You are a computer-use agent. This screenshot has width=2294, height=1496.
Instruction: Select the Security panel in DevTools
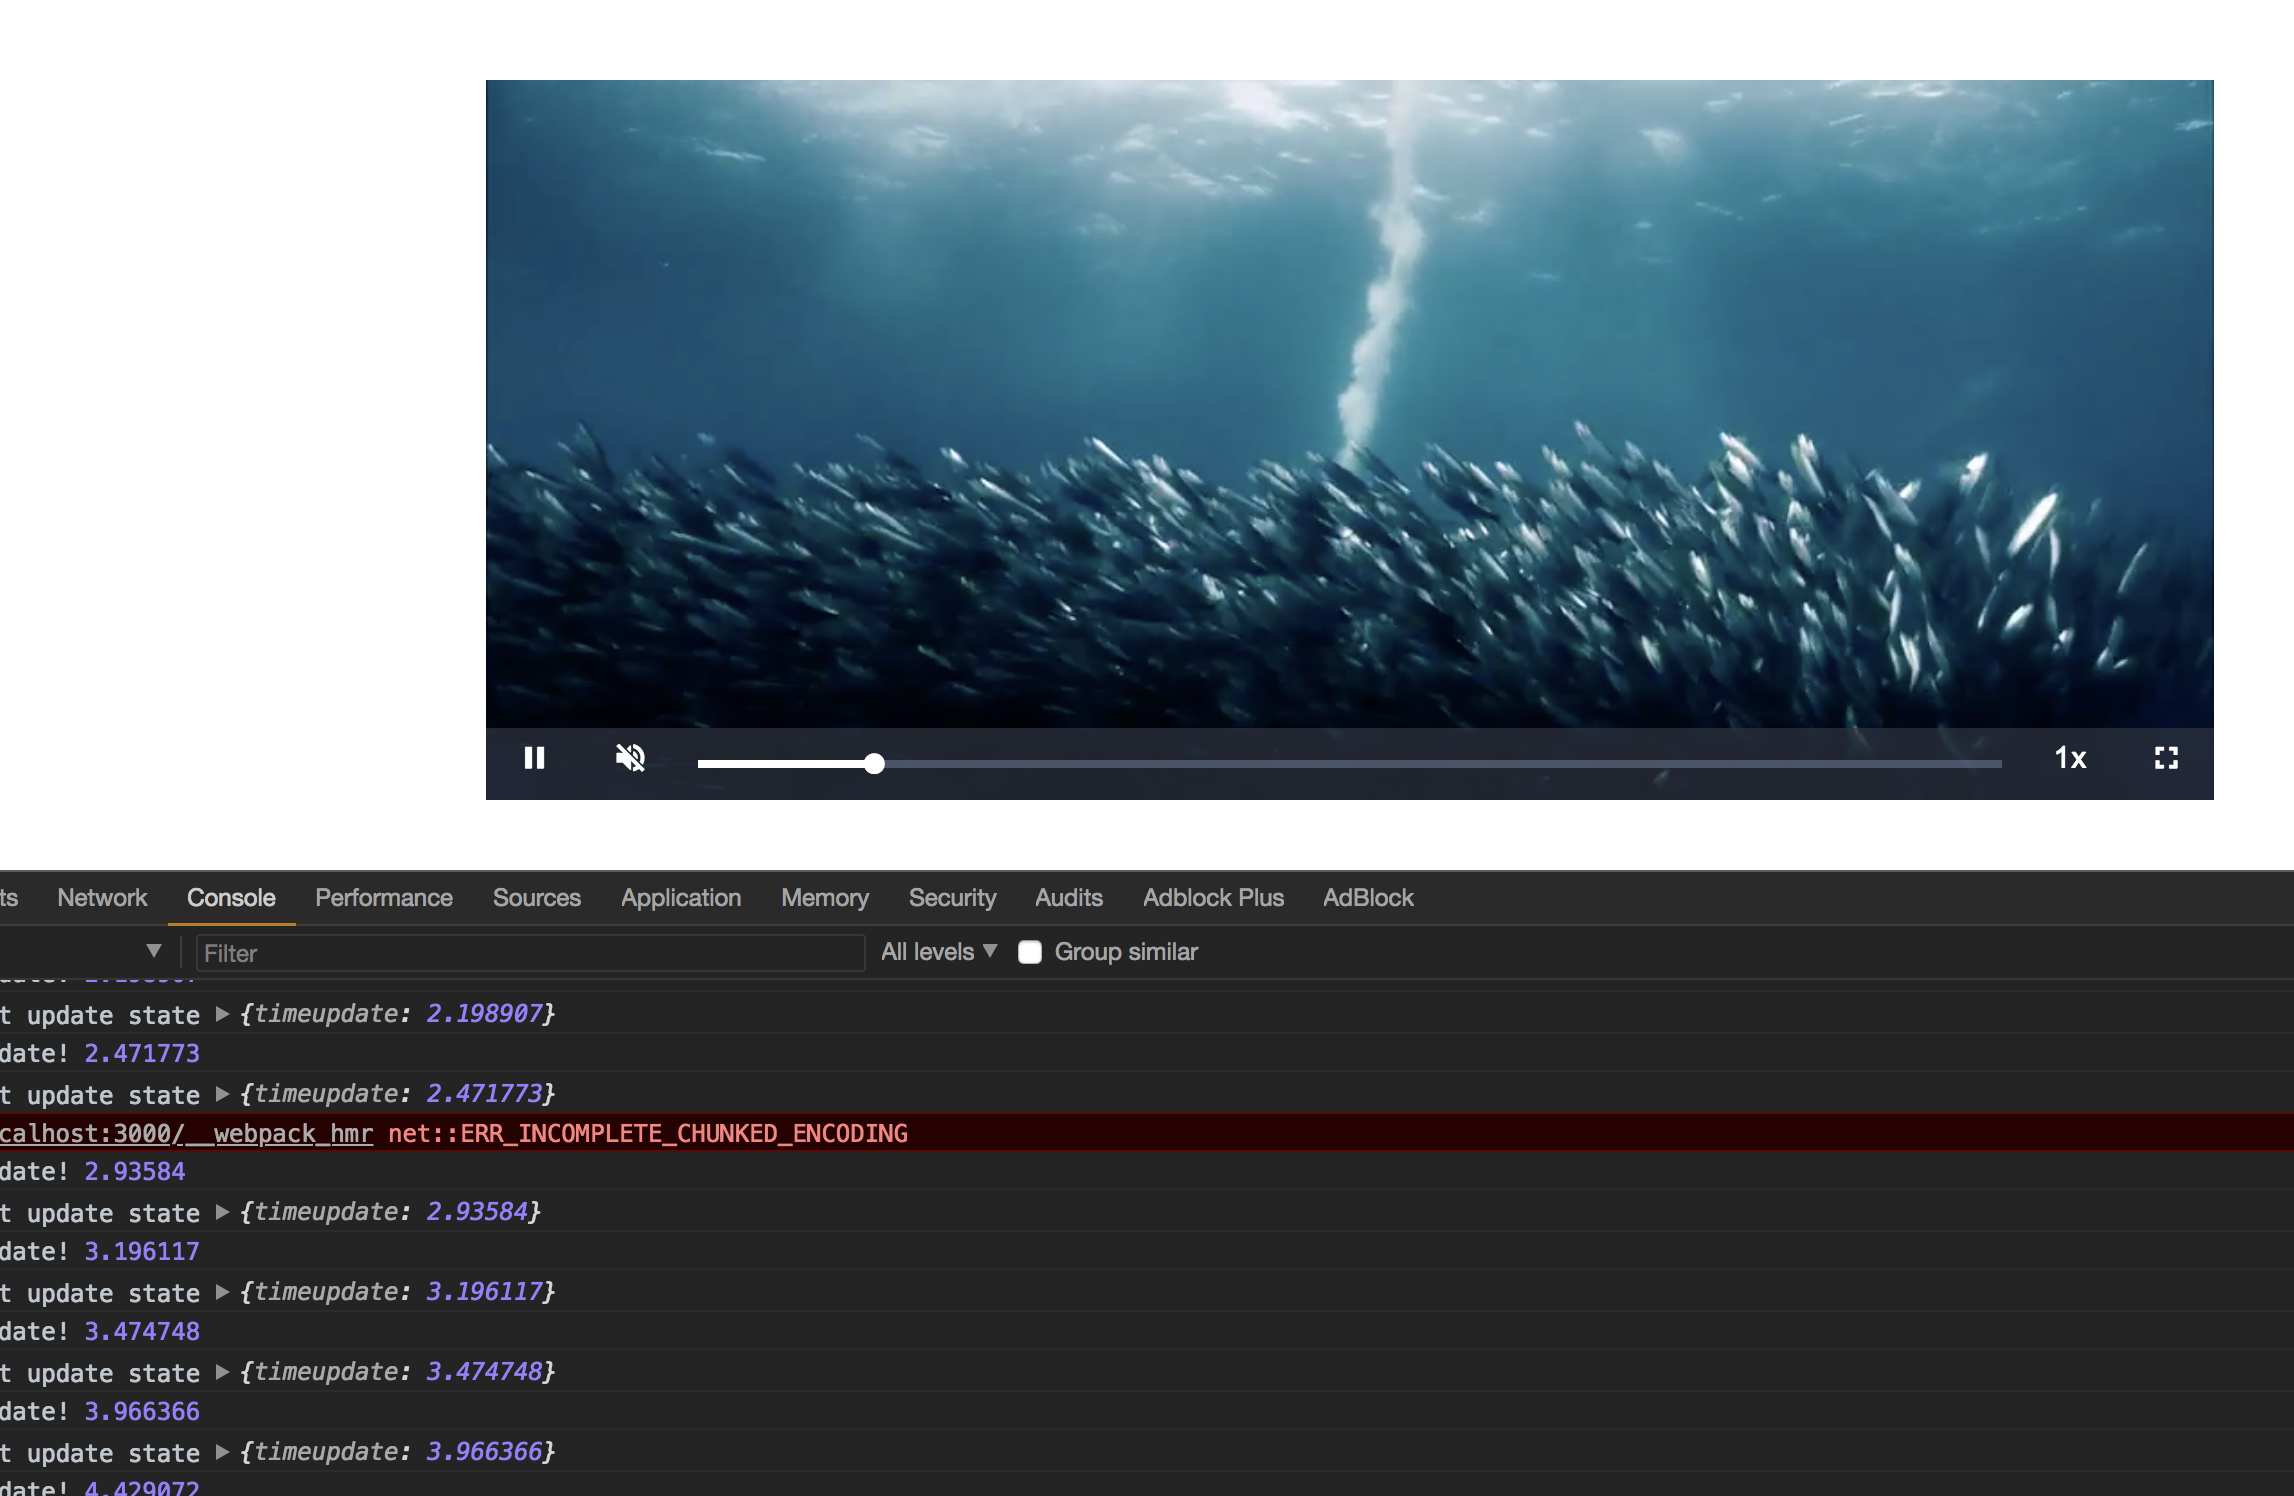click(951, 897)
